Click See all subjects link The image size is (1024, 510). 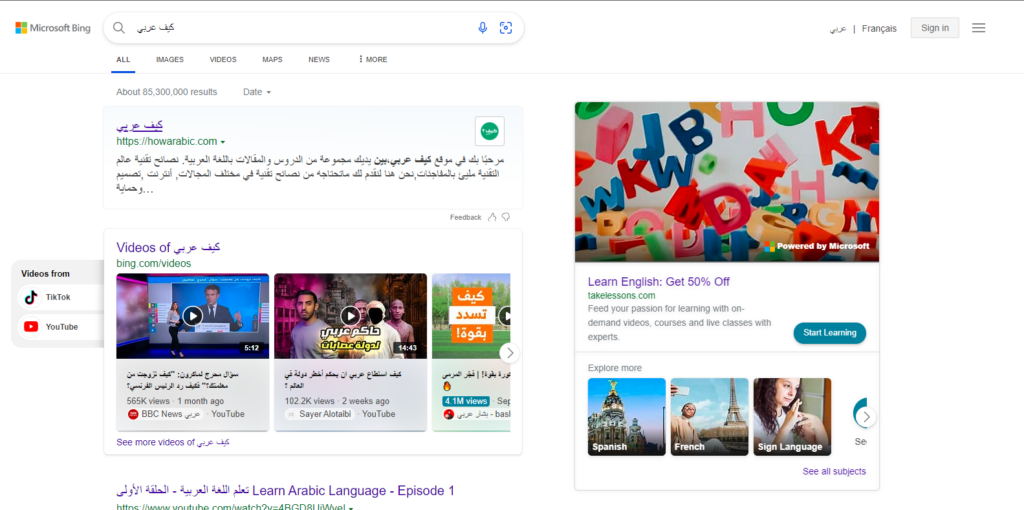point(835,471)
